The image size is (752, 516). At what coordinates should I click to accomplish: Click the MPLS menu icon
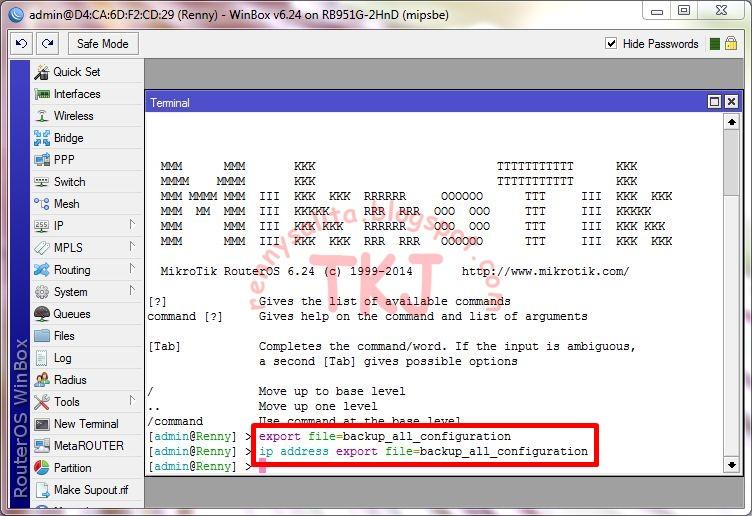(x=42, y=248)
